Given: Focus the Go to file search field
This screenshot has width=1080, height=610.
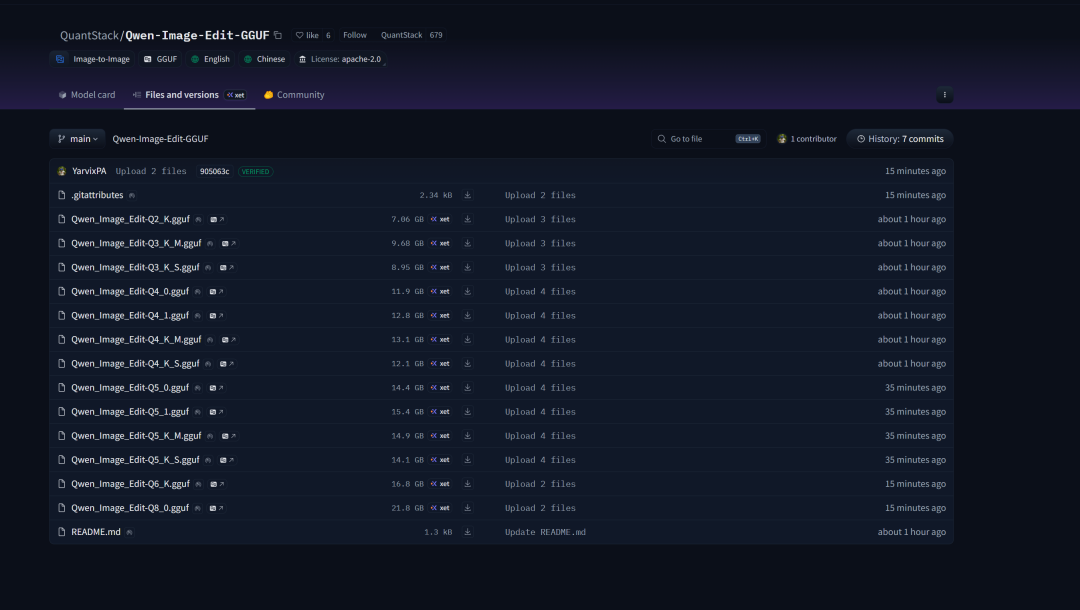Looking at the screenshot, I should [x=709, y=139].
